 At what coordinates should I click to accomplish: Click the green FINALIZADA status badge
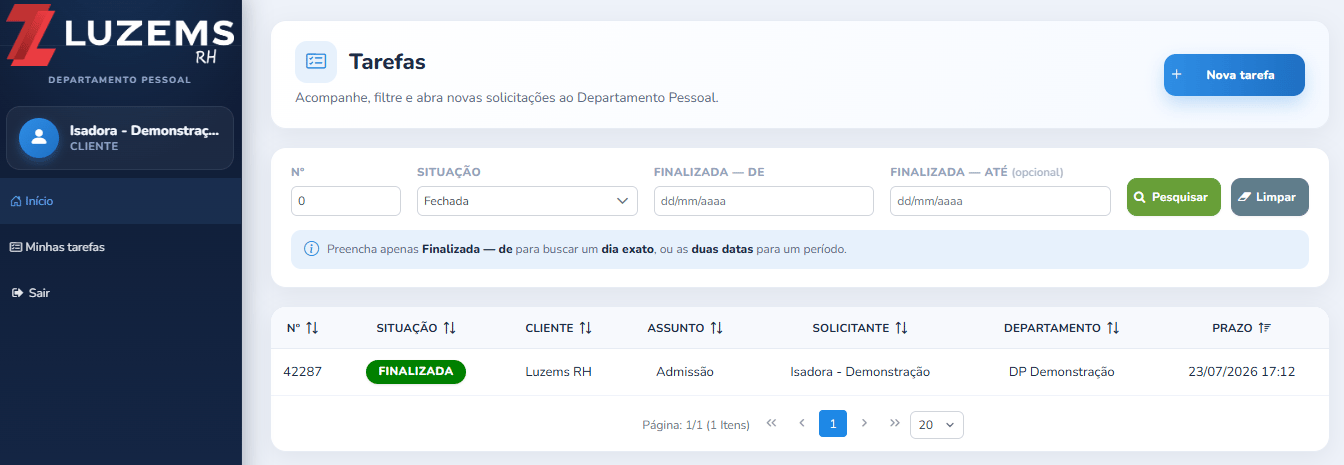[x=416, y=372]
